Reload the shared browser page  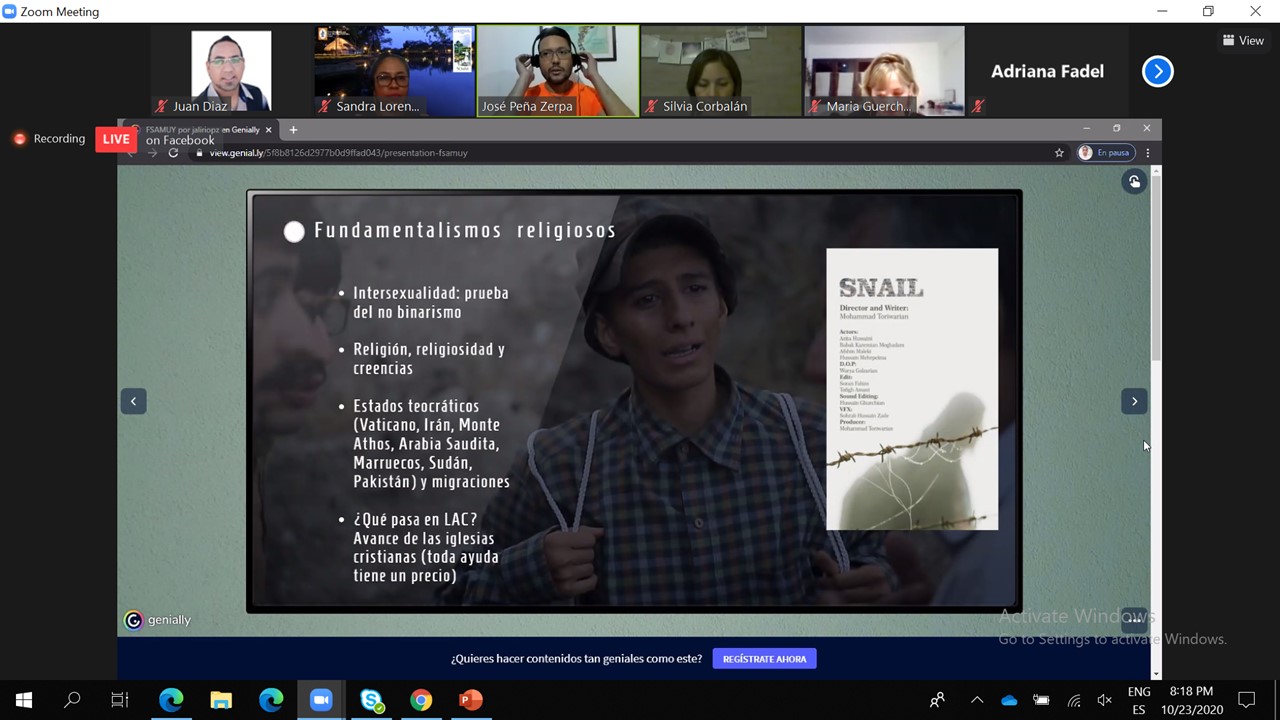[x=173, y=153]
